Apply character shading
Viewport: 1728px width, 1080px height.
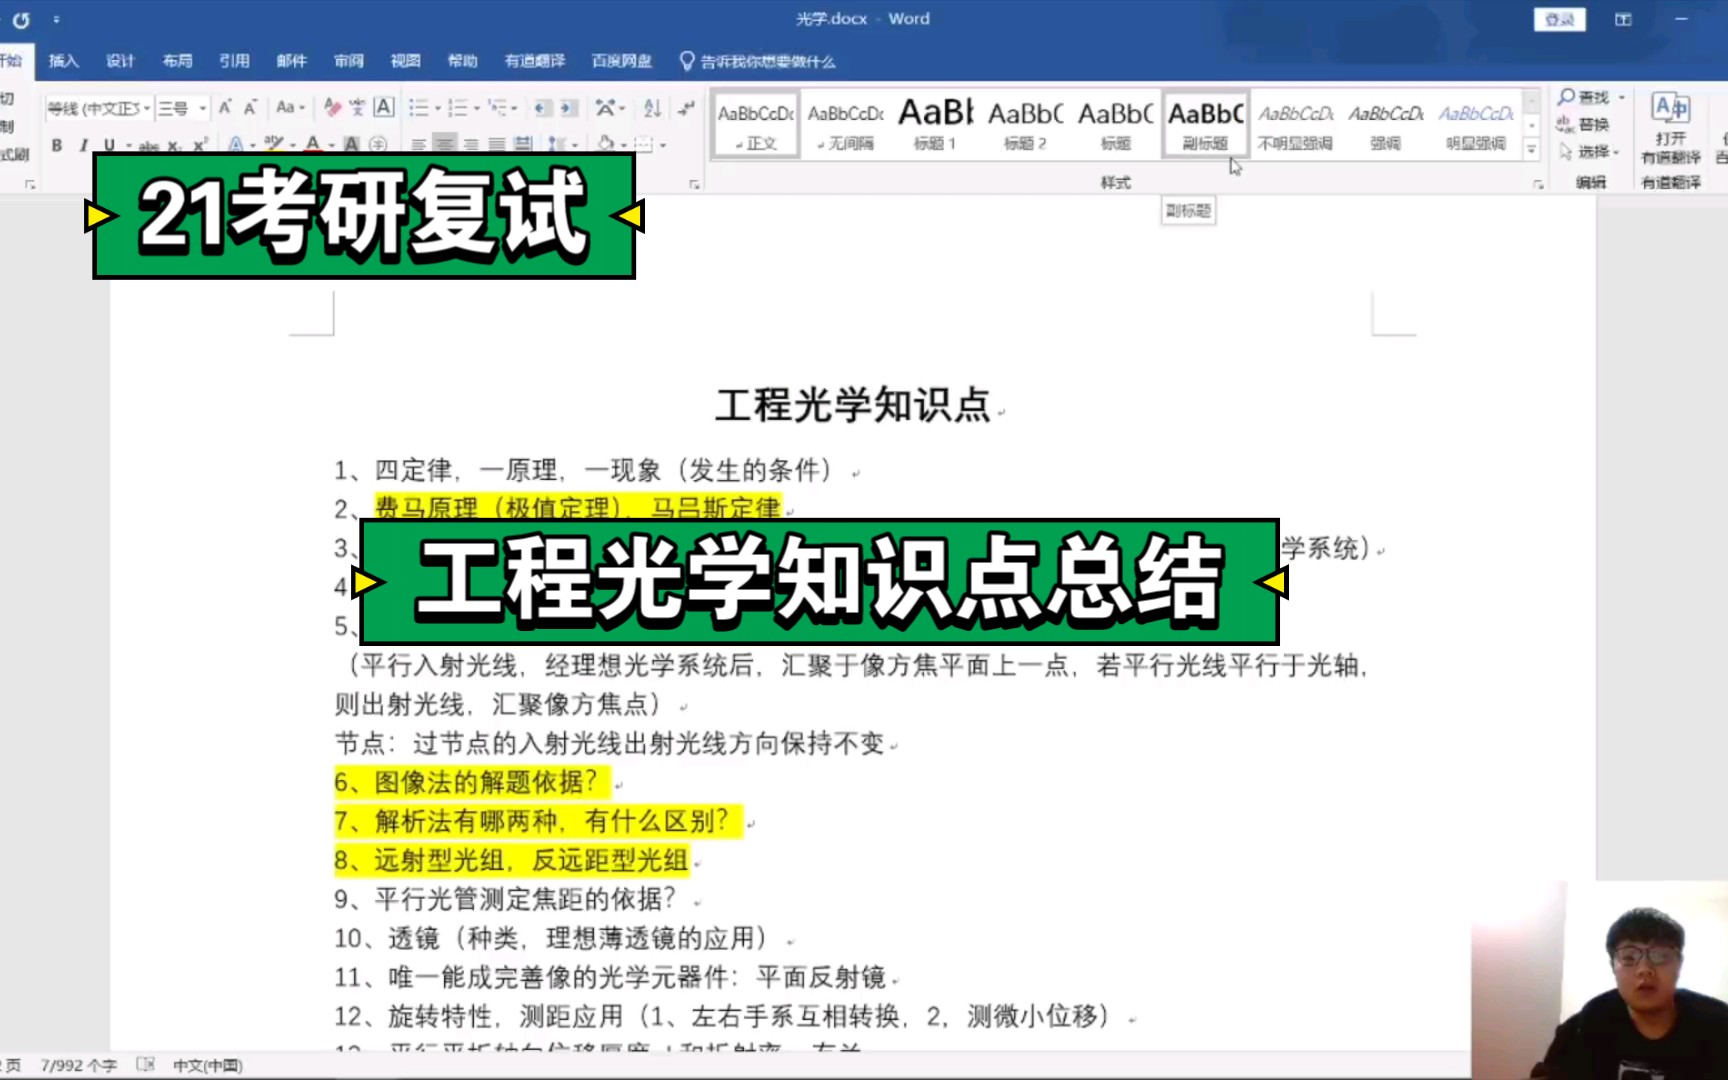(x=352, y=145)
